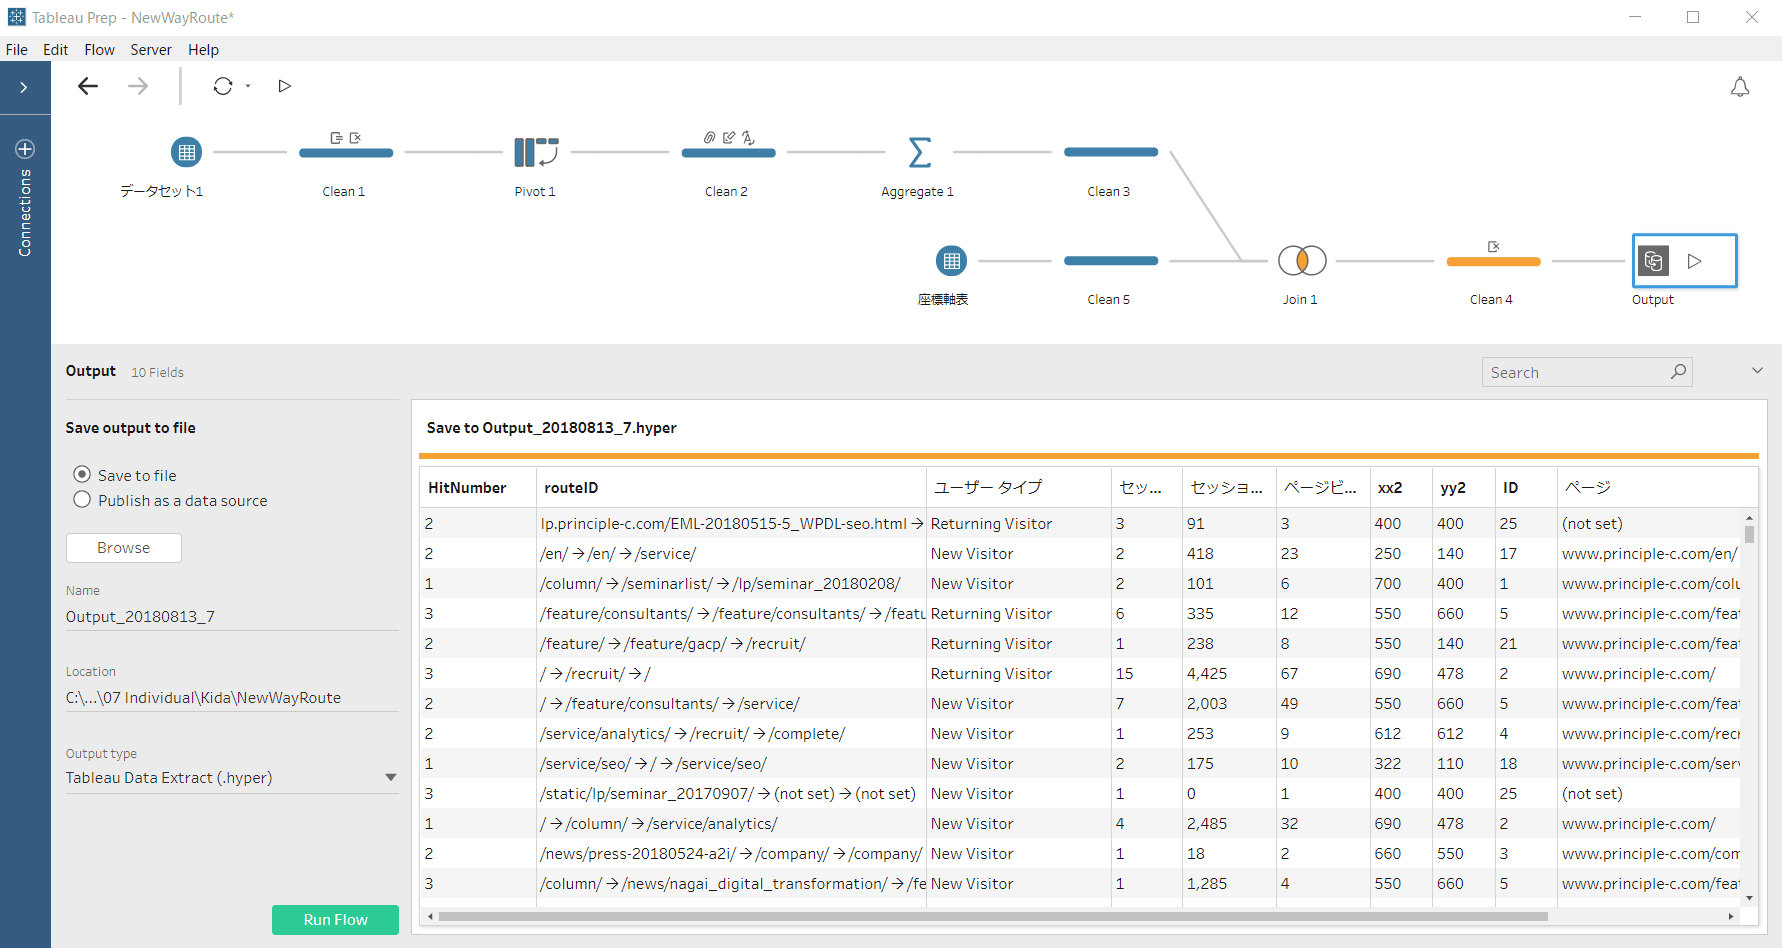
Task: Select the Save to file radio button
Action: click(x=82, y=474)
